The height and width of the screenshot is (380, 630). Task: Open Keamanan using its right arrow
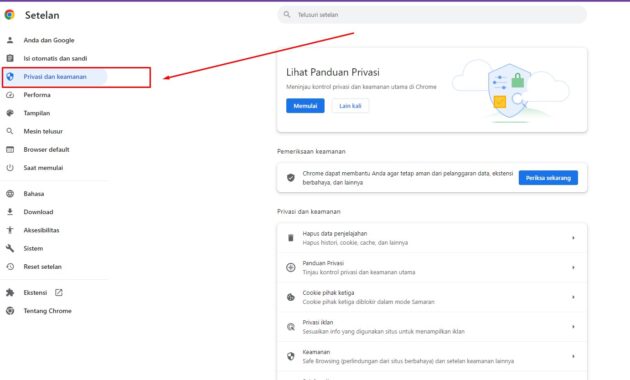click(x=573, y=356)
